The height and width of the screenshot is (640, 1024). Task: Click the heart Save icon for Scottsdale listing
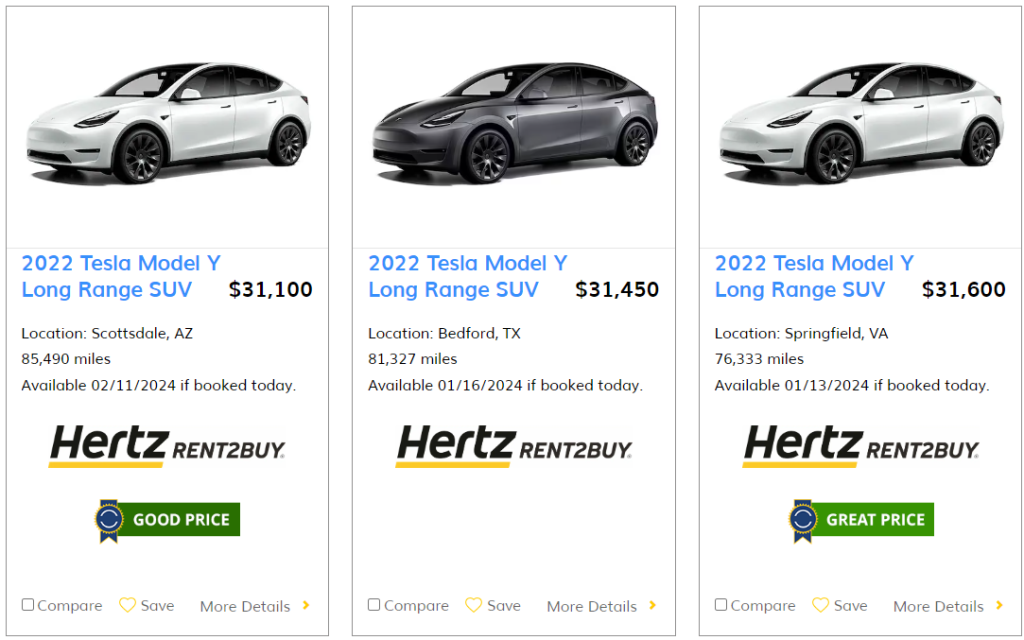[x=127, y=605]
